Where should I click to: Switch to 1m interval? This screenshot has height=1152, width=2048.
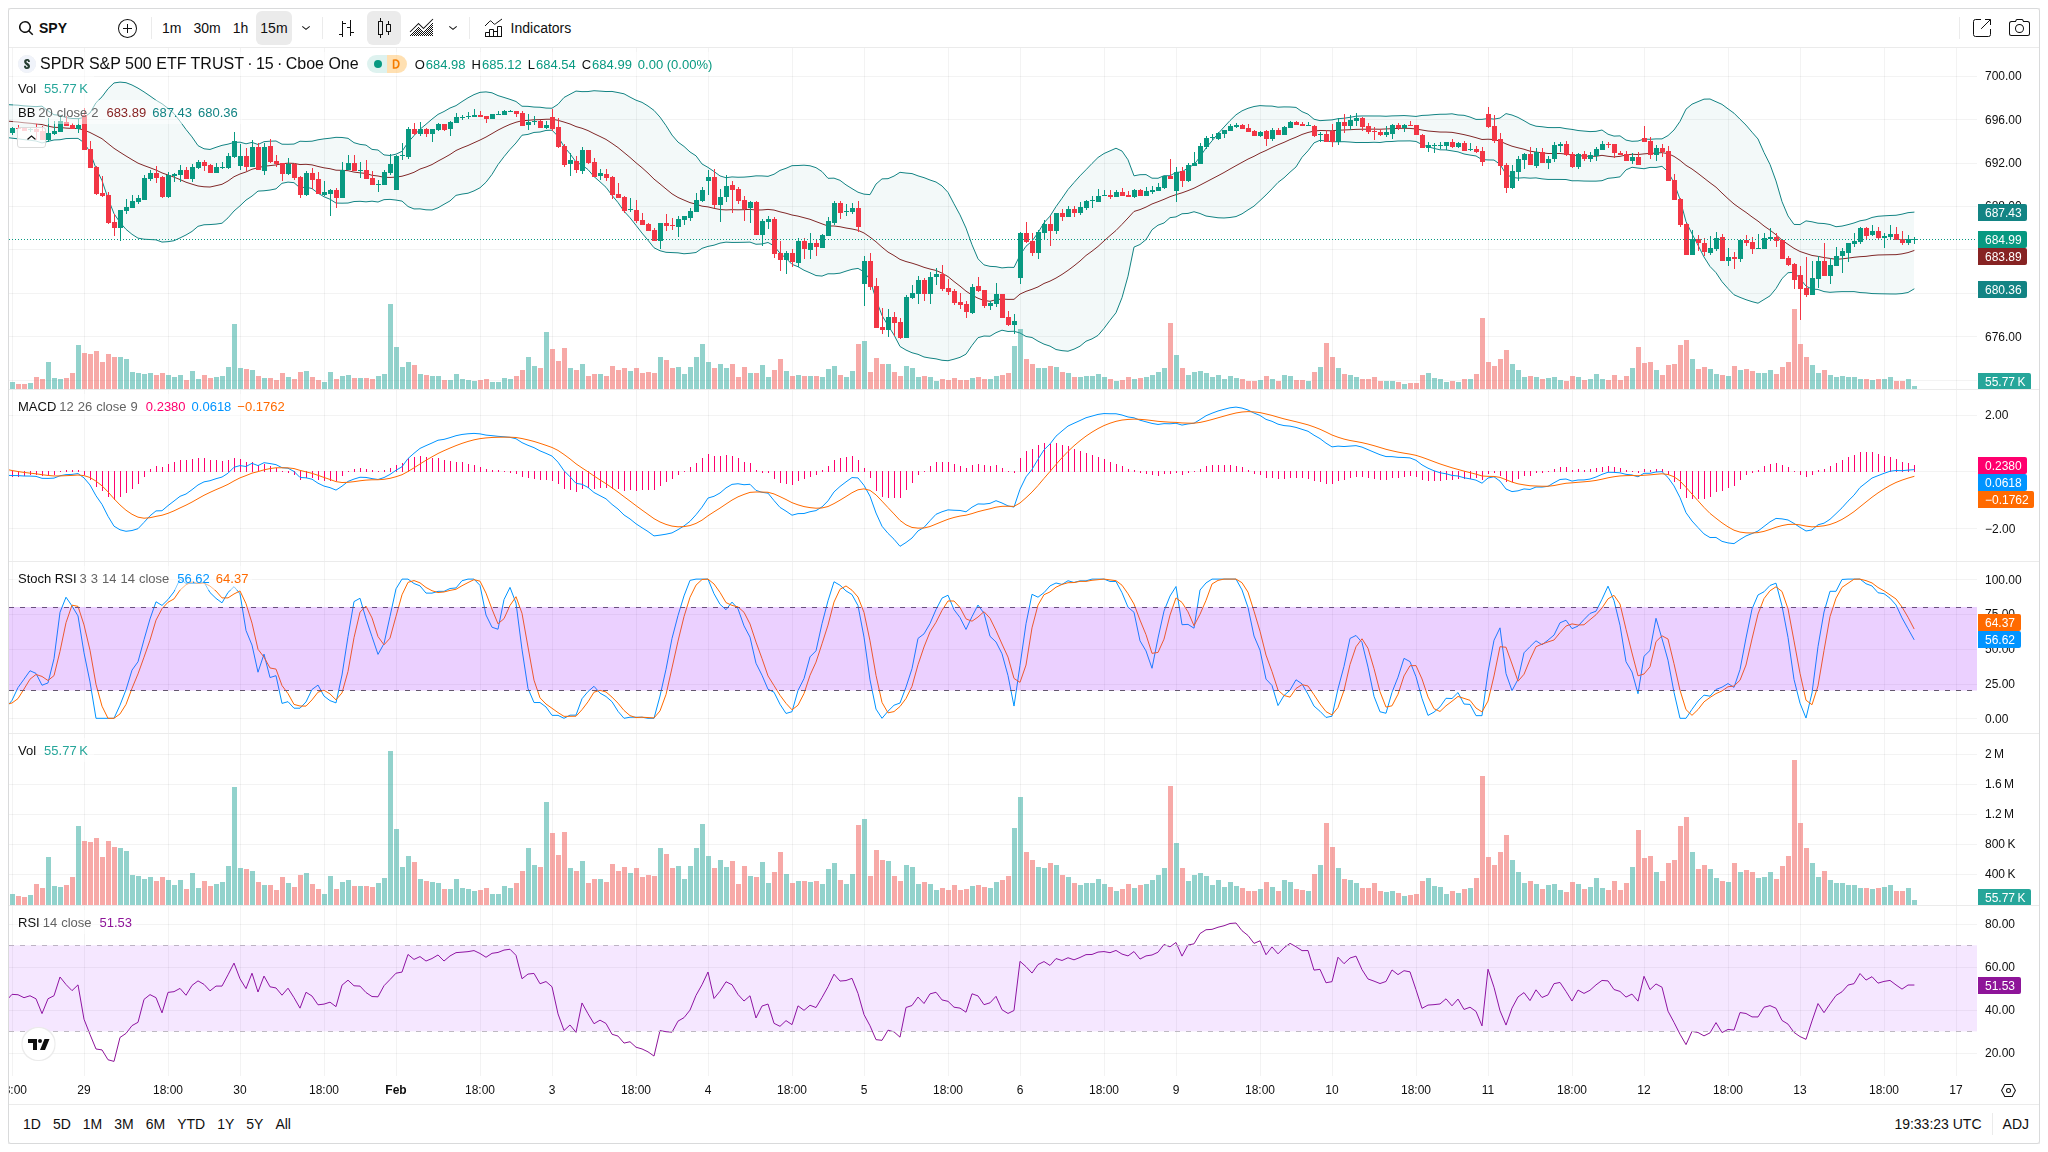[171, 28]
